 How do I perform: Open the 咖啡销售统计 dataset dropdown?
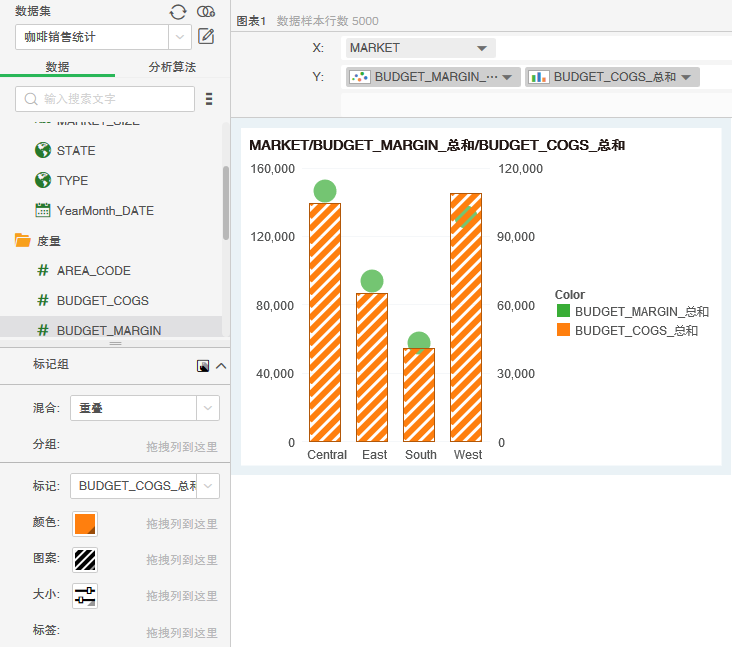coord(179,37)
